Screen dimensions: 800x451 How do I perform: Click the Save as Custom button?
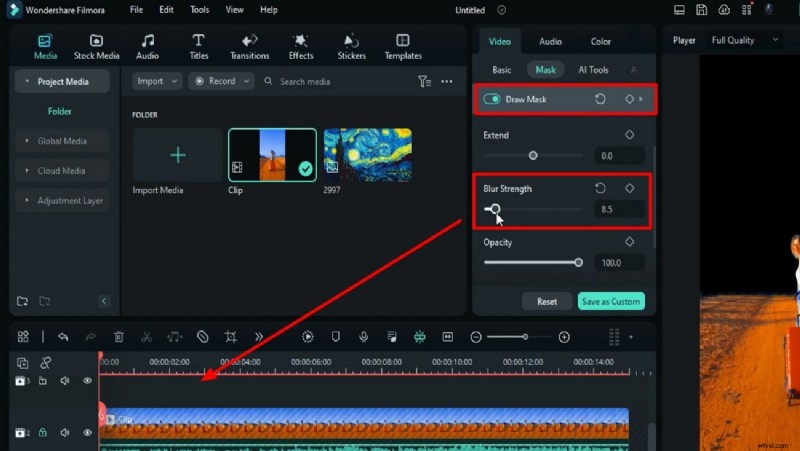click(610, 301)
